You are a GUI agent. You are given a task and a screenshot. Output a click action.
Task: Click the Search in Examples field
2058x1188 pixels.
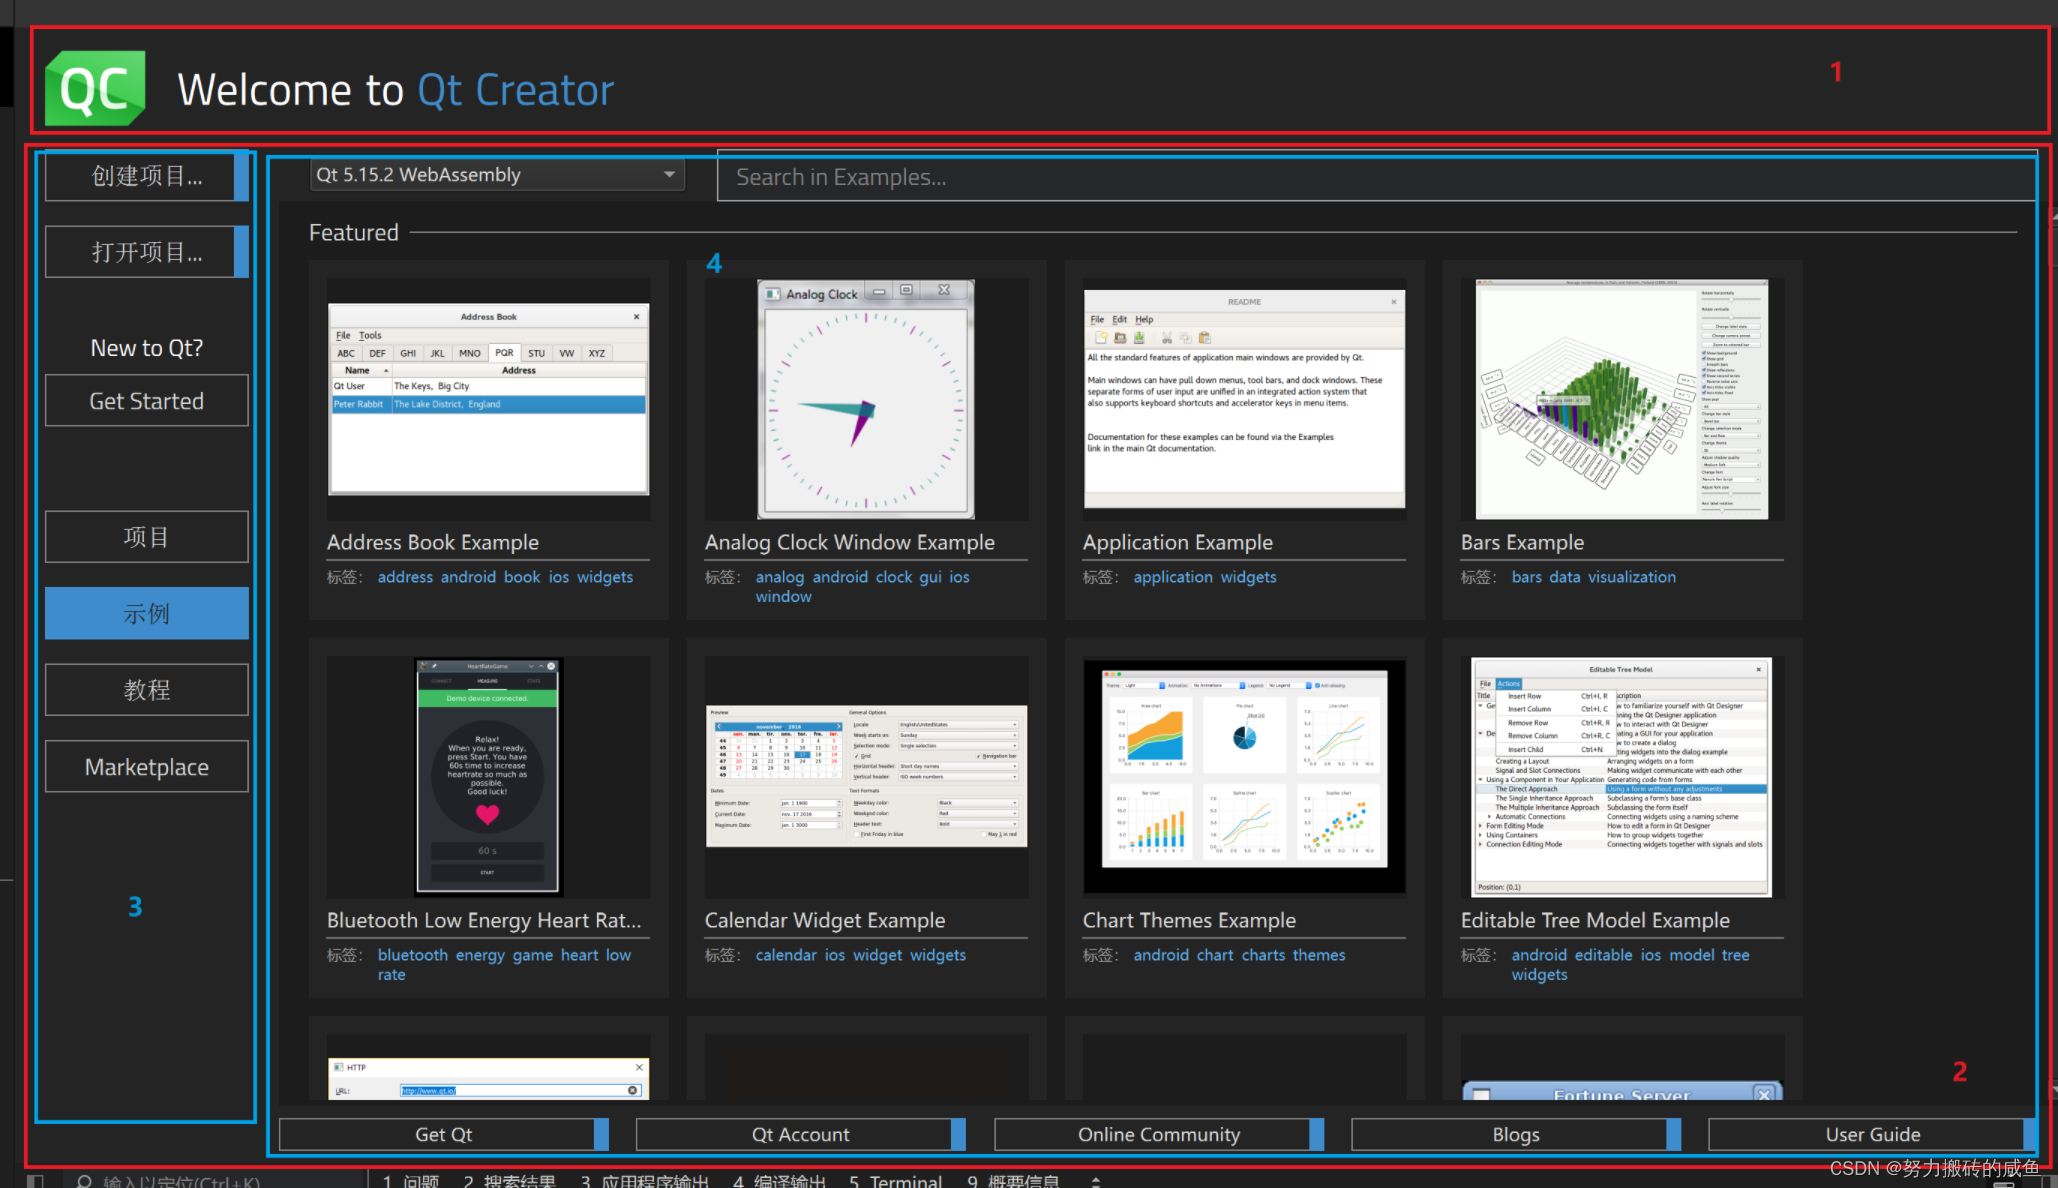click(x=1375, y=177)
